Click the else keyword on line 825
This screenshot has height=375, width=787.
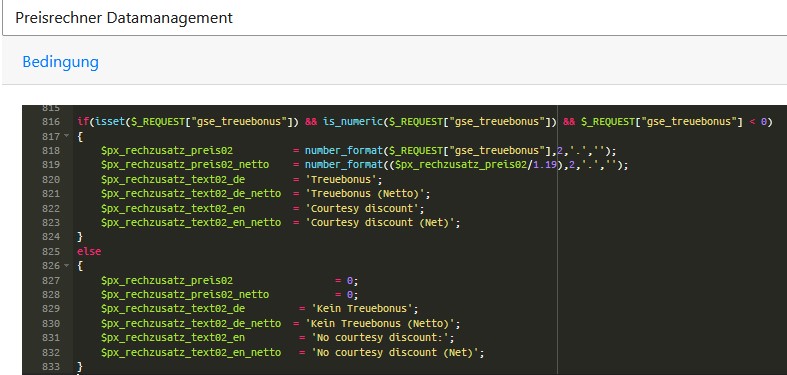[x=89, y=251]
